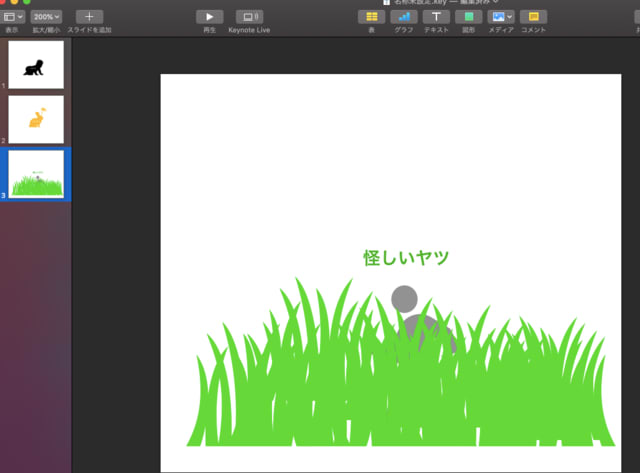Add a text box with テキスト icon
The height and width of the screenshot is (473, 640).
click(x=436, y=17)
